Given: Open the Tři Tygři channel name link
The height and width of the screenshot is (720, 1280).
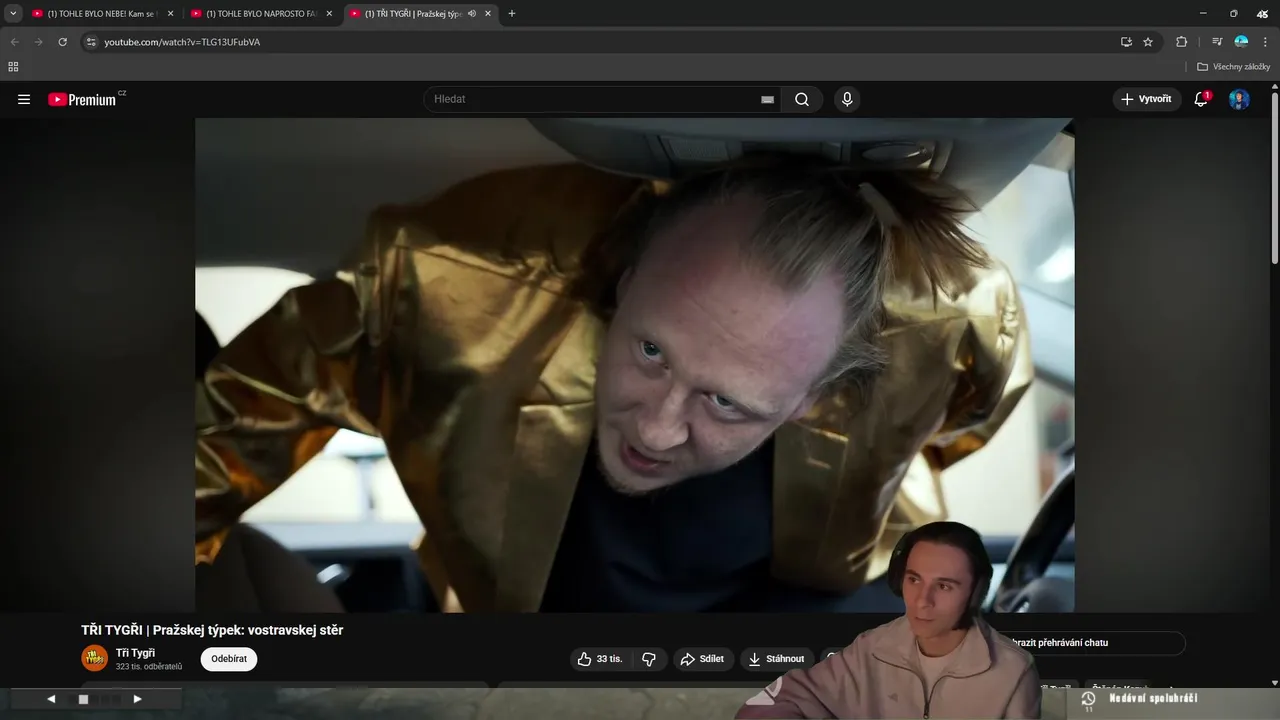Looking at the screenshot, I should (135, 653).
